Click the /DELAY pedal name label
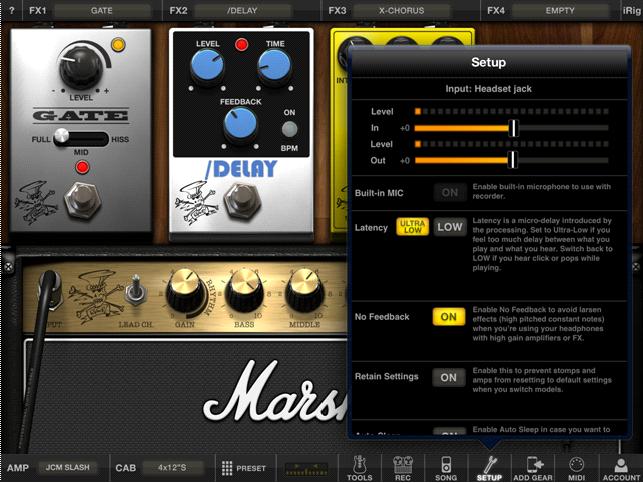The height and width of the screenshot is (483, 643). tap(241, 169)
